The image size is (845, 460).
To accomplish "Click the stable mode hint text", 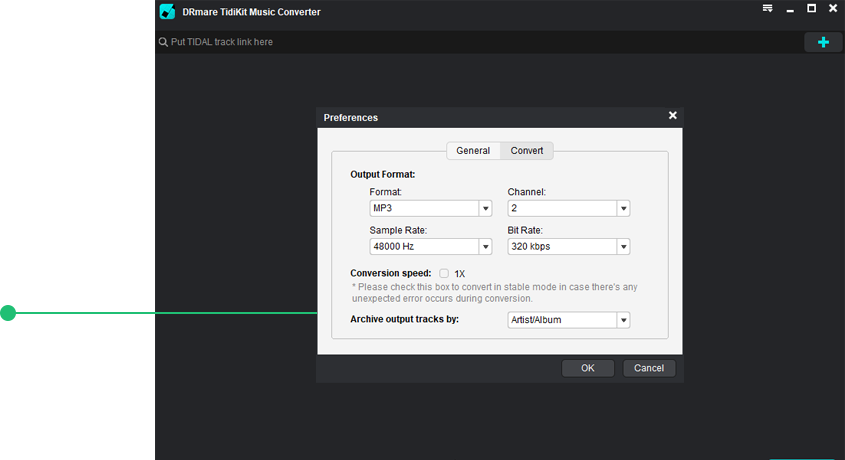I will pos(495,292).
